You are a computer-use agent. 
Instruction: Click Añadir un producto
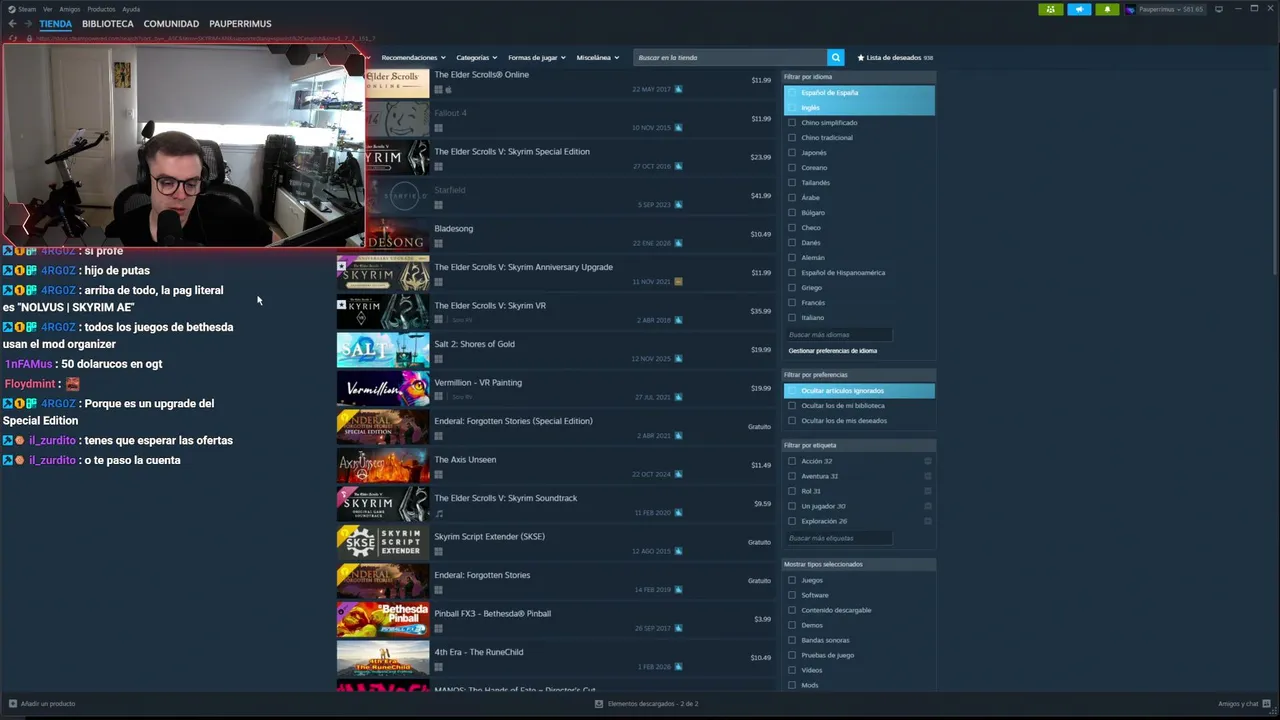47,703
